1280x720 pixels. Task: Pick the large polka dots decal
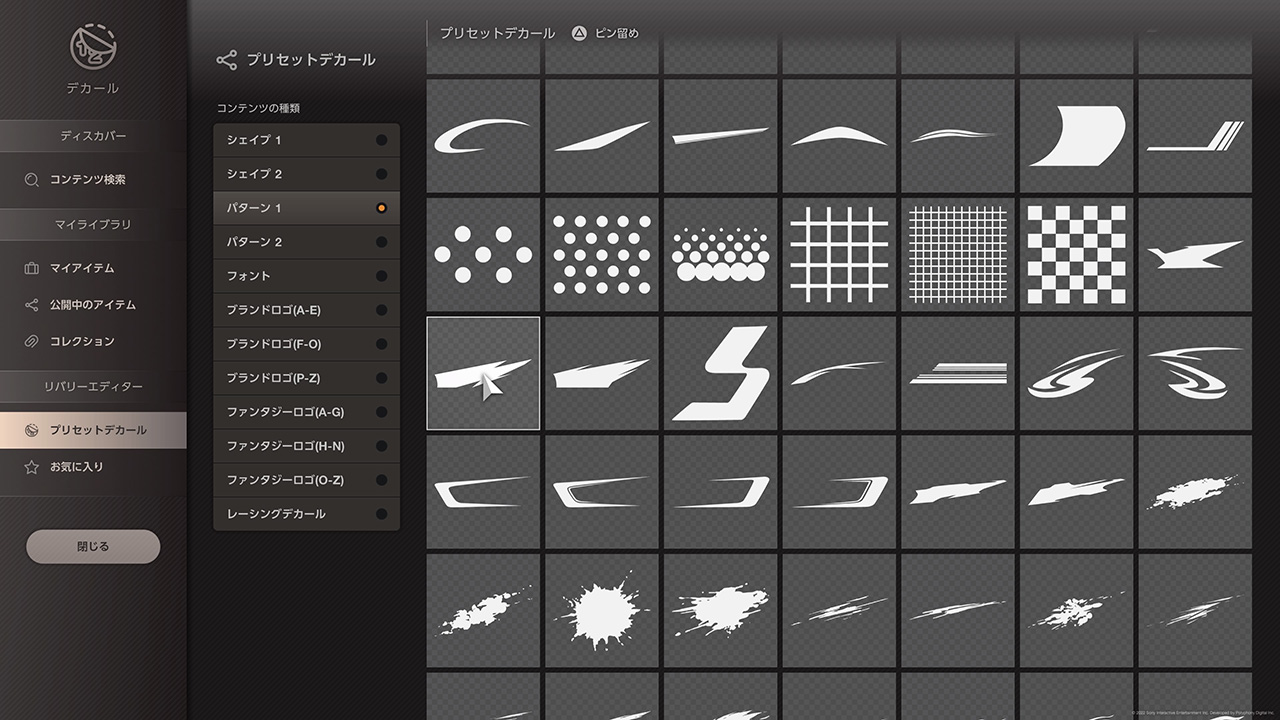[x=483, y=254]
